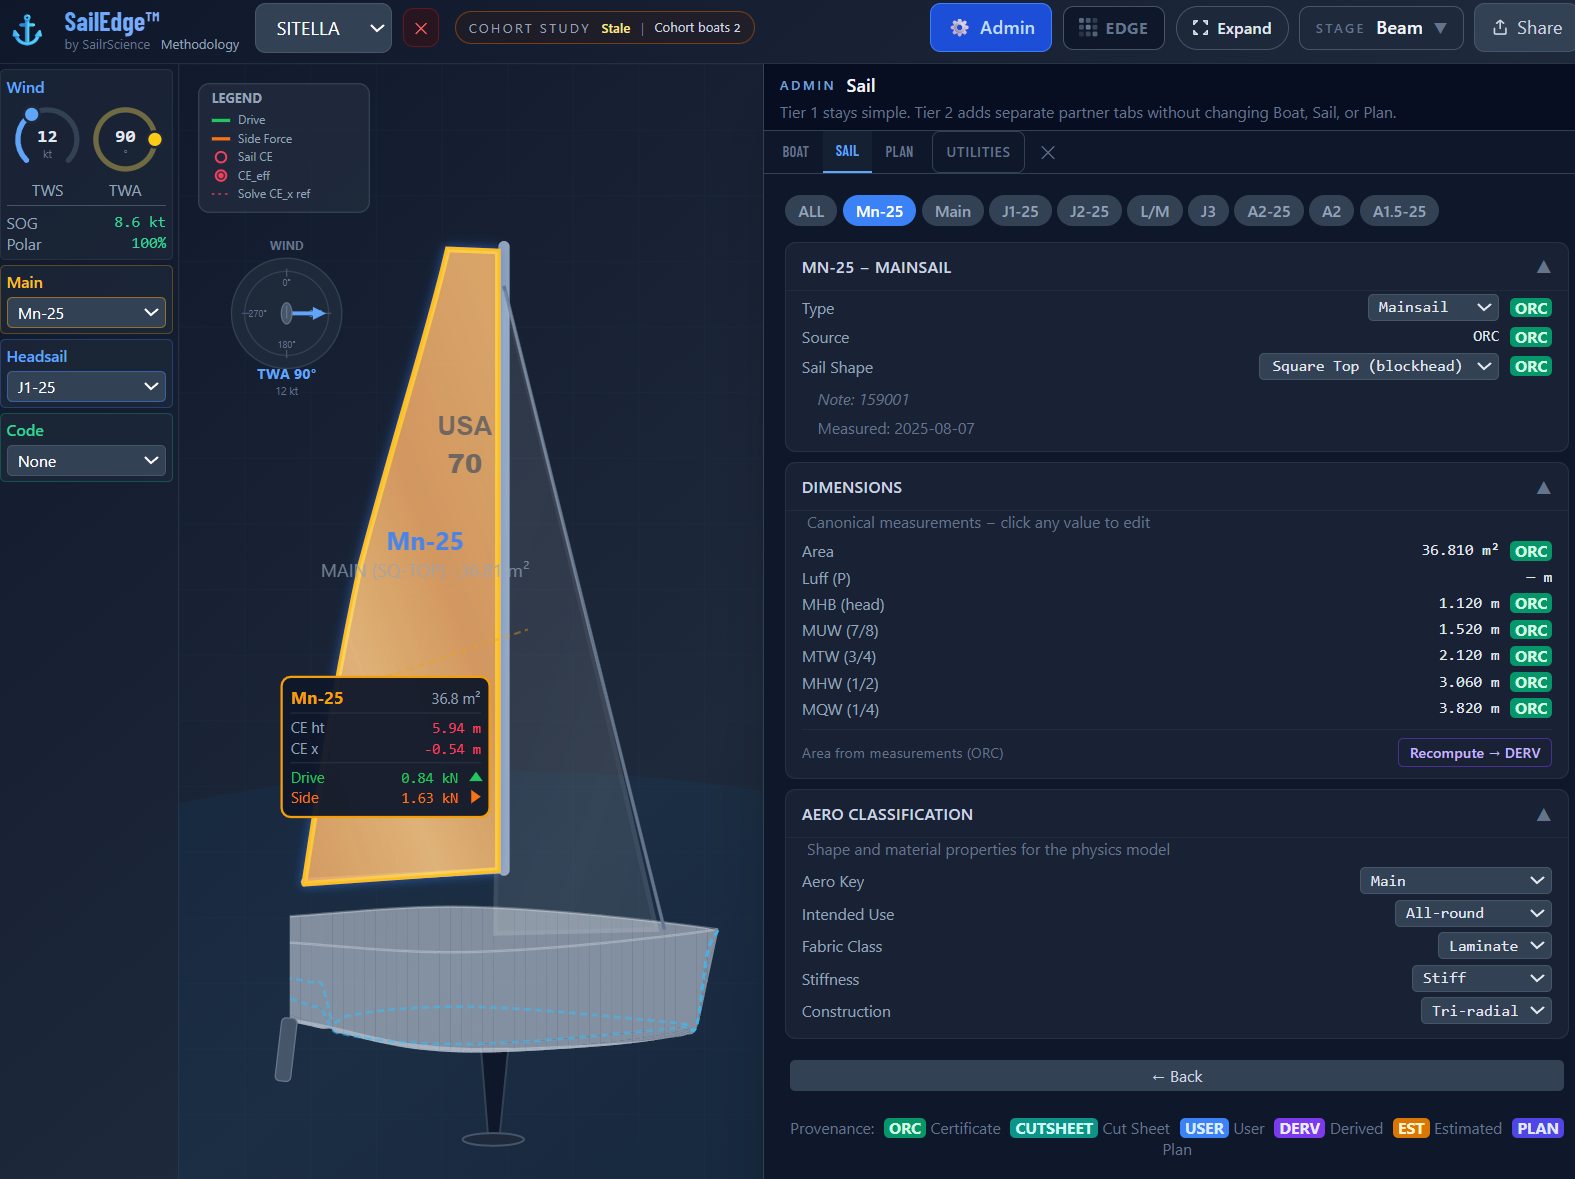Open the UTILITIES tab
The height and width of the screenshot is (1179, 1575).
pyautogui.click(x=978, y=152)
